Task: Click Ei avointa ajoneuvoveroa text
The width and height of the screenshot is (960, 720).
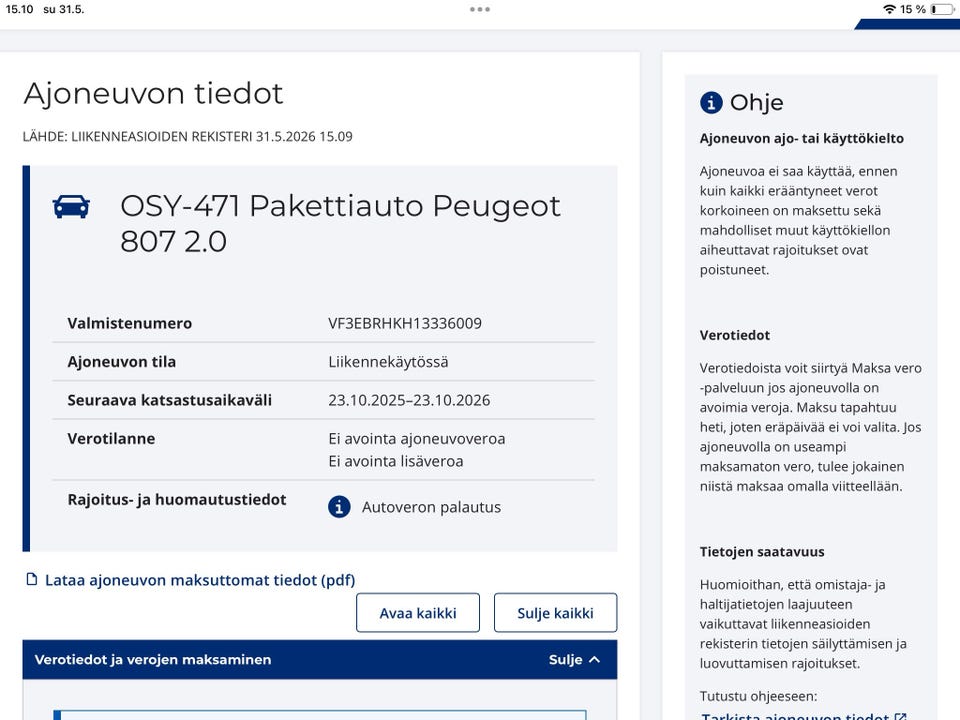Action: [416, 438]
